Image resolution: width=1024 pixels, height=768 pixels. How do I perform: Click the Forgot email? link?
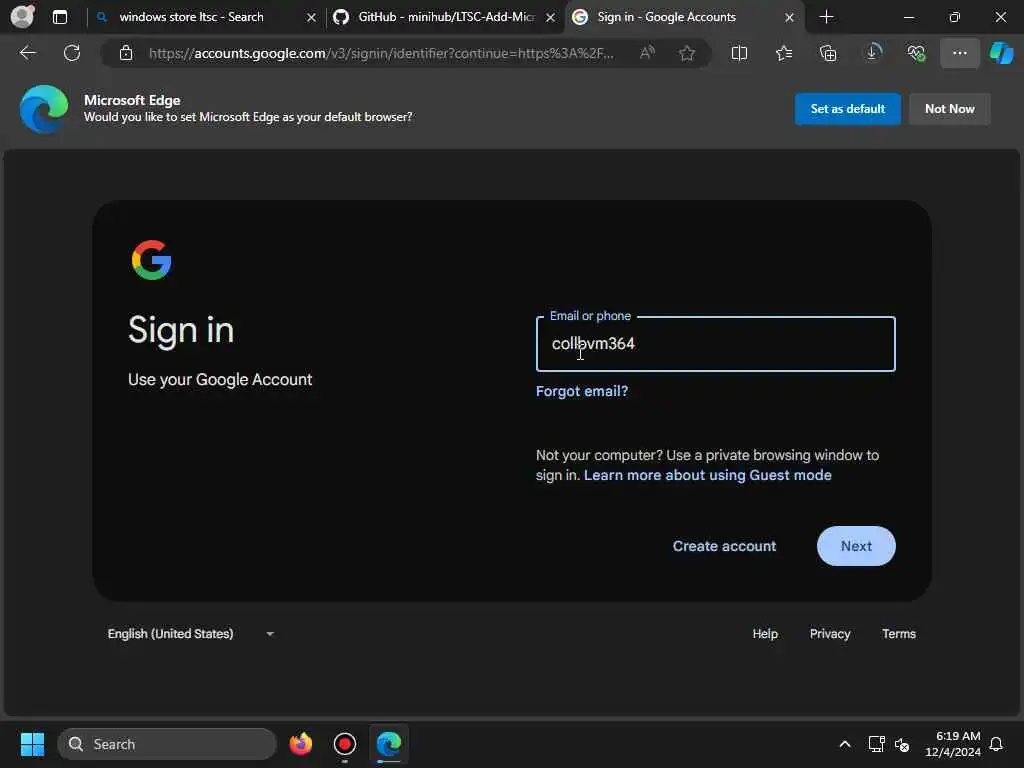click(x=582, y=391)
